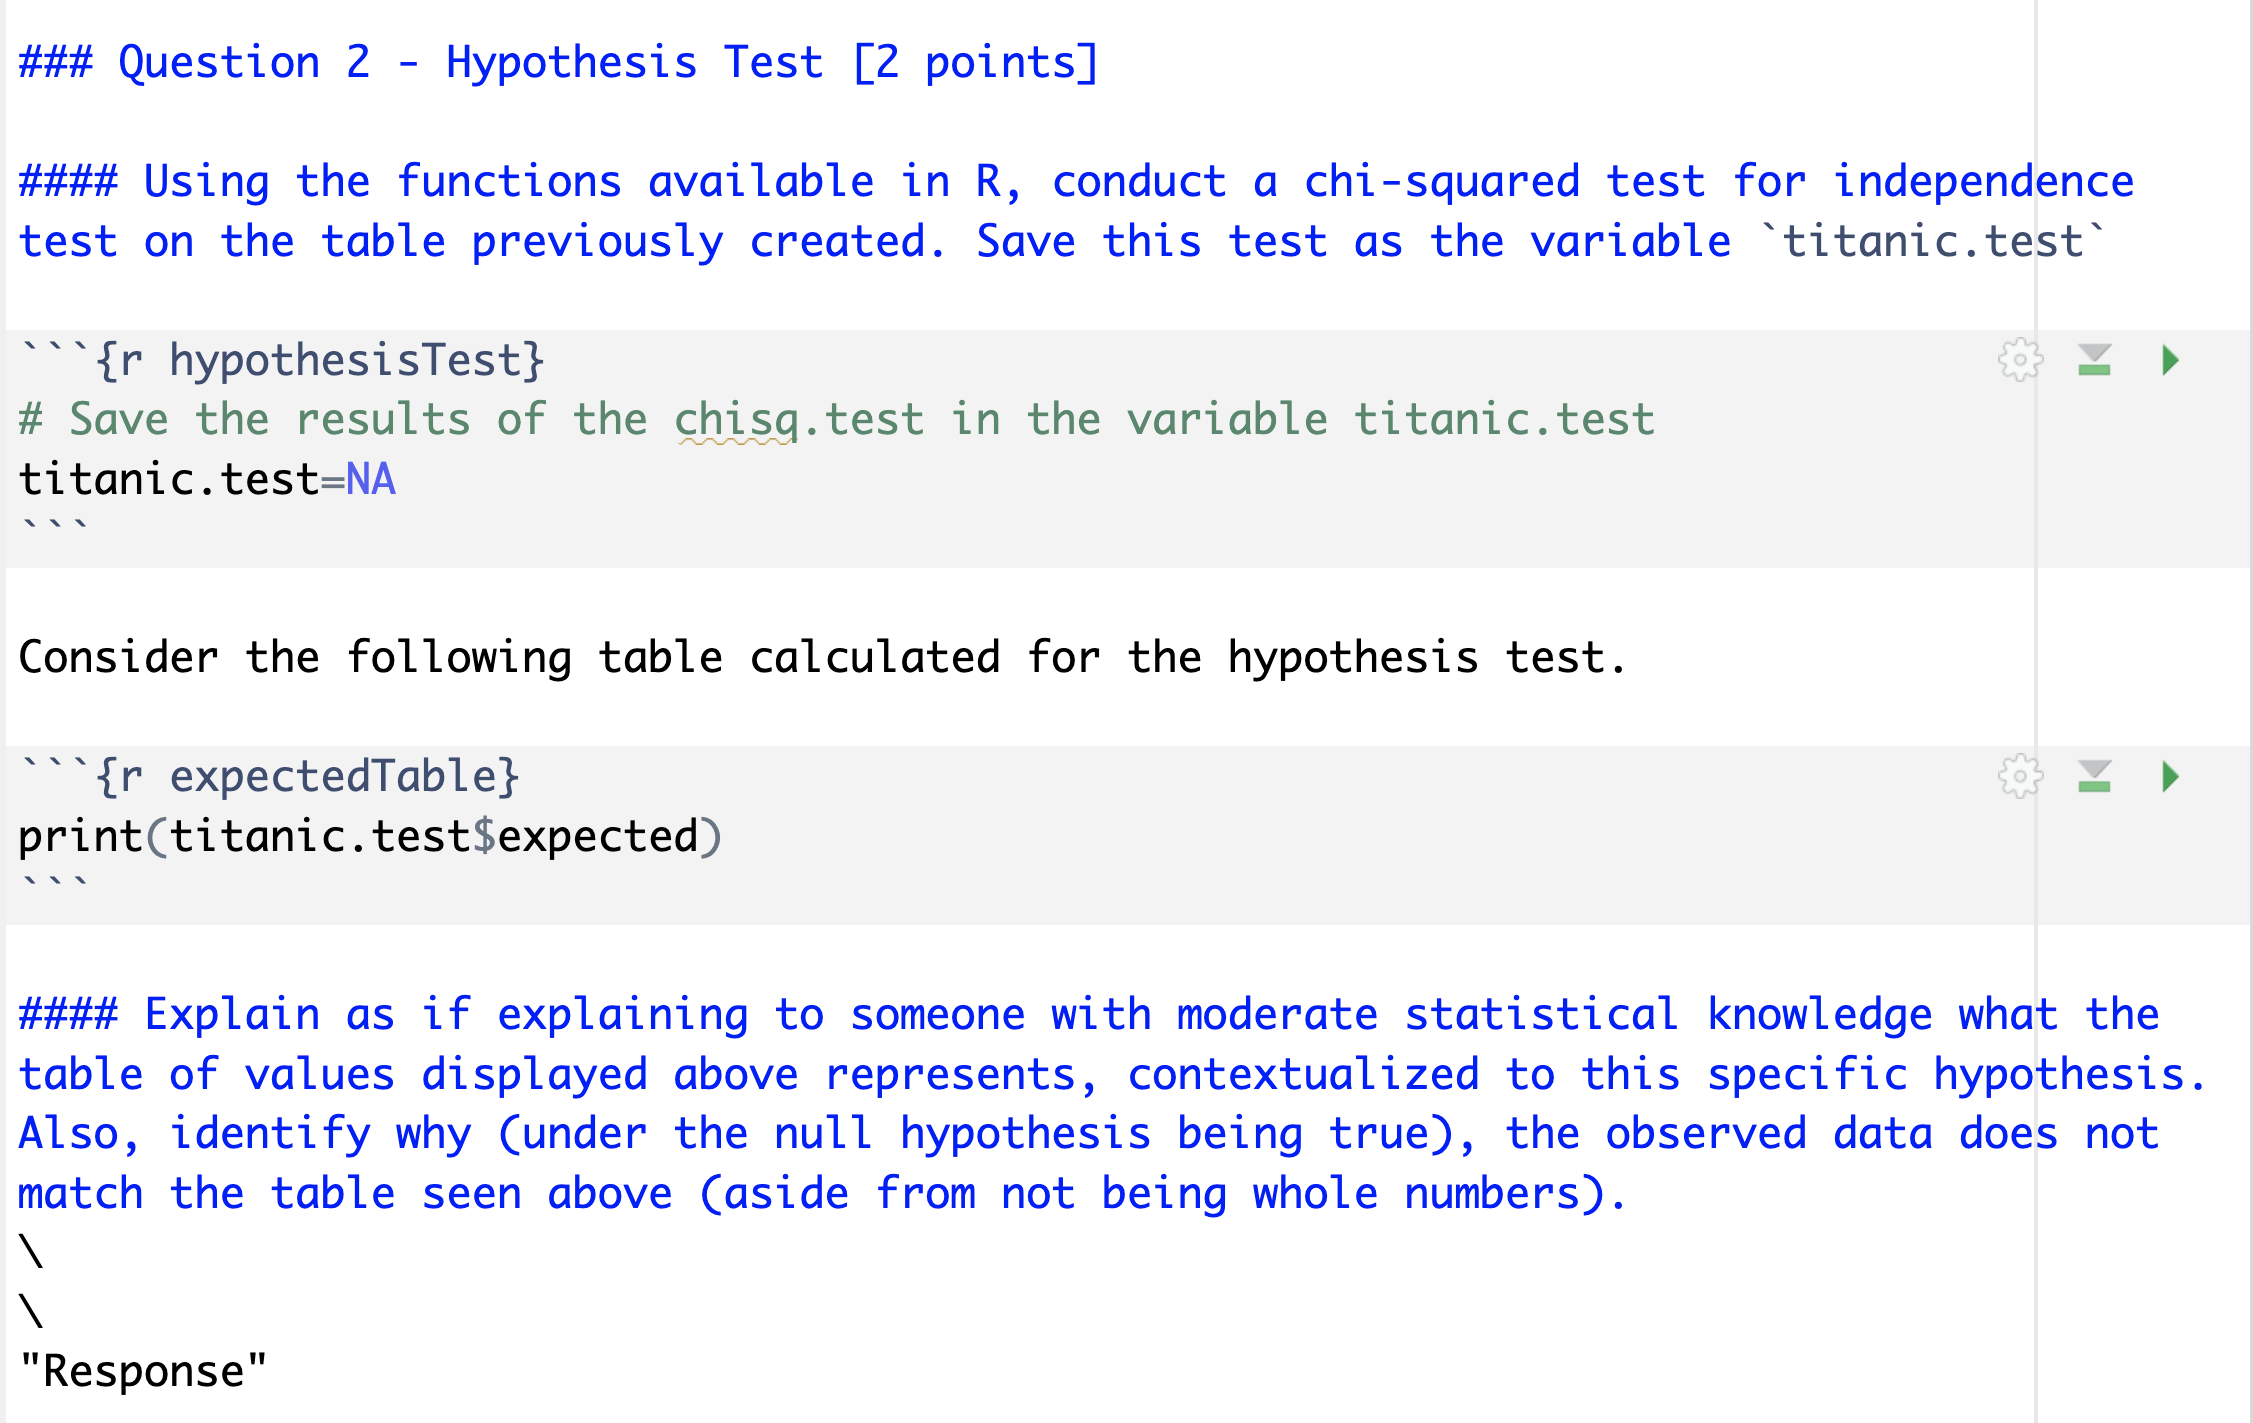Run all chunks above expectedTable
This screenshot has height=1423, width=2253.
2095,777
